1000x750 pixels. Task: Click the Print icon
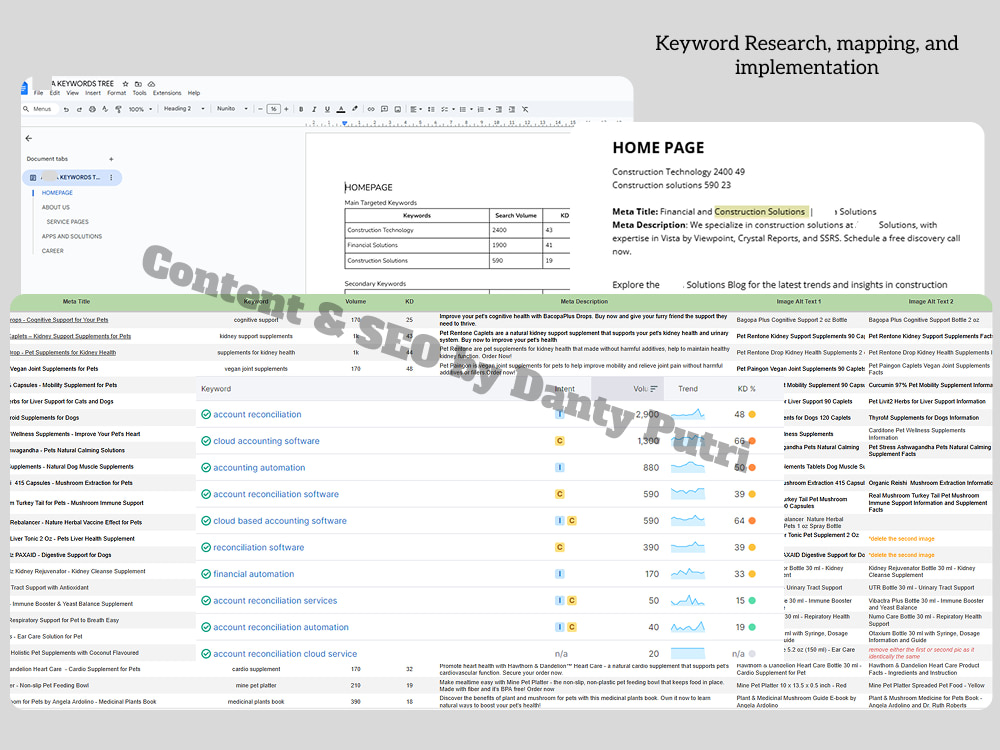coord(92,109)
